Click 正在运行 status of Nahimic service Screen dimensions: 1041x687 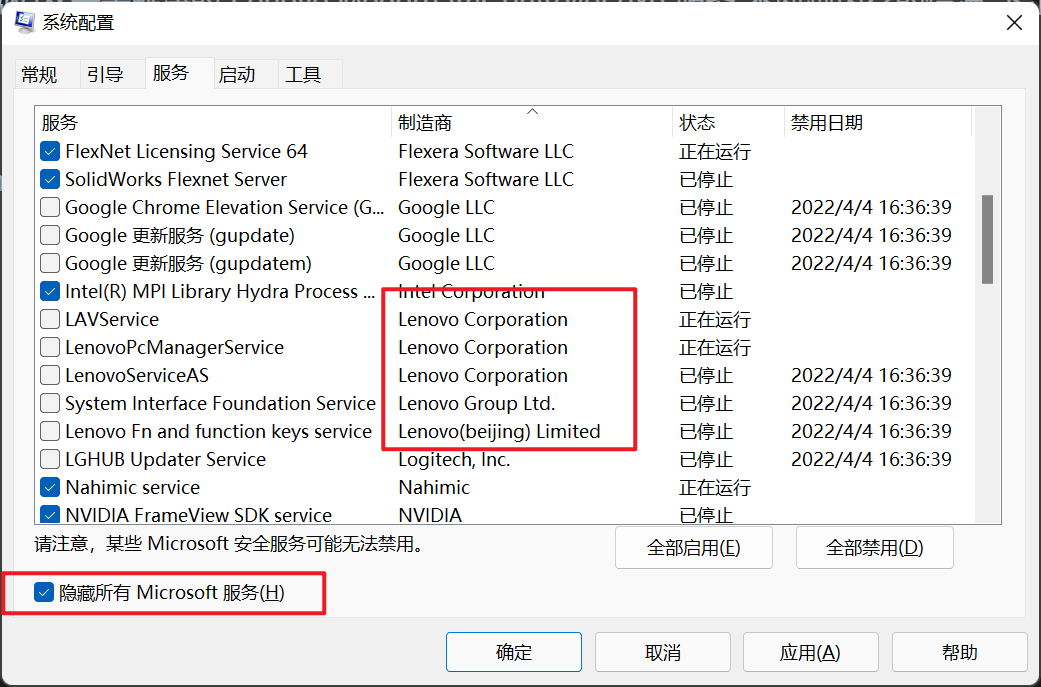(714, 487)
